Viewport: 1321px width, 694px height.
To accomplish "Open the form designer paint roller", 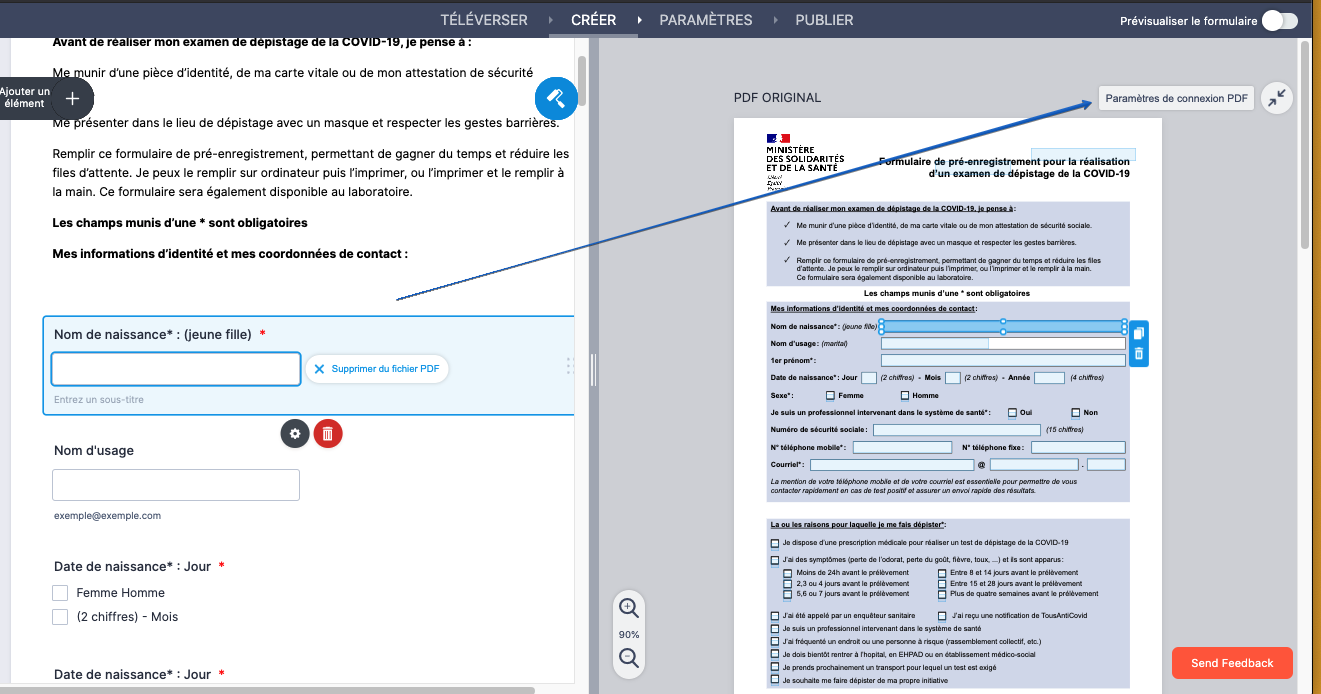I will 556,98.
